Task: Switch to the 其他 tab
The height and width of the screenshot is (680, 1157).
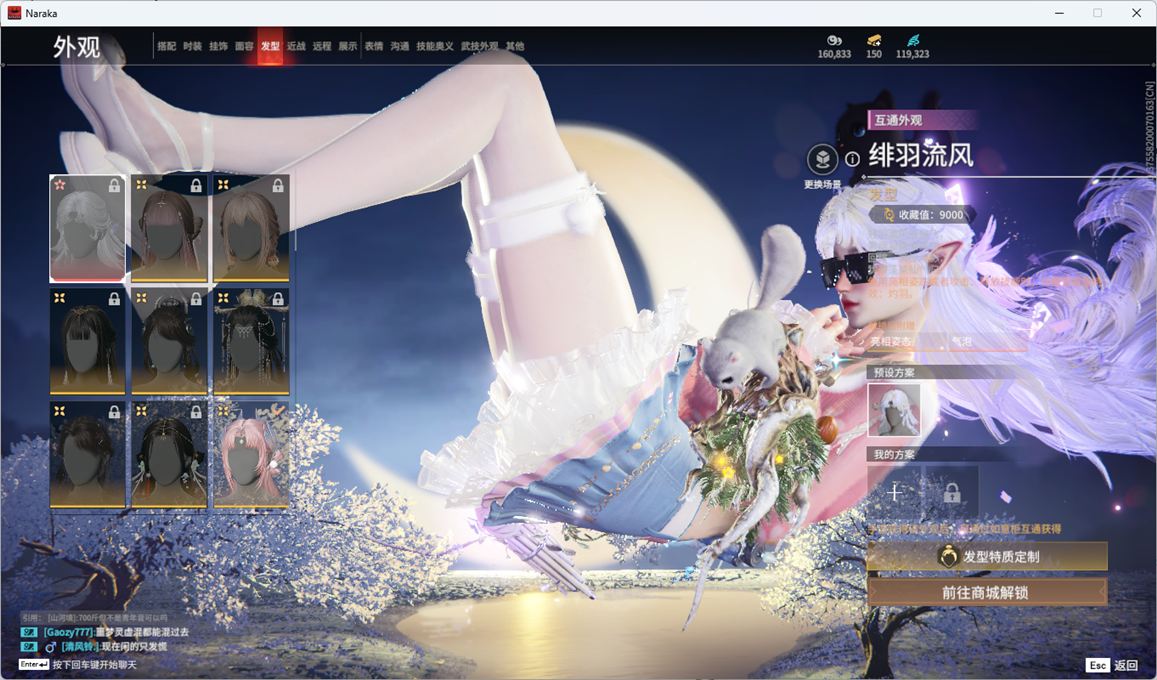Action: (x=515, y=46)
